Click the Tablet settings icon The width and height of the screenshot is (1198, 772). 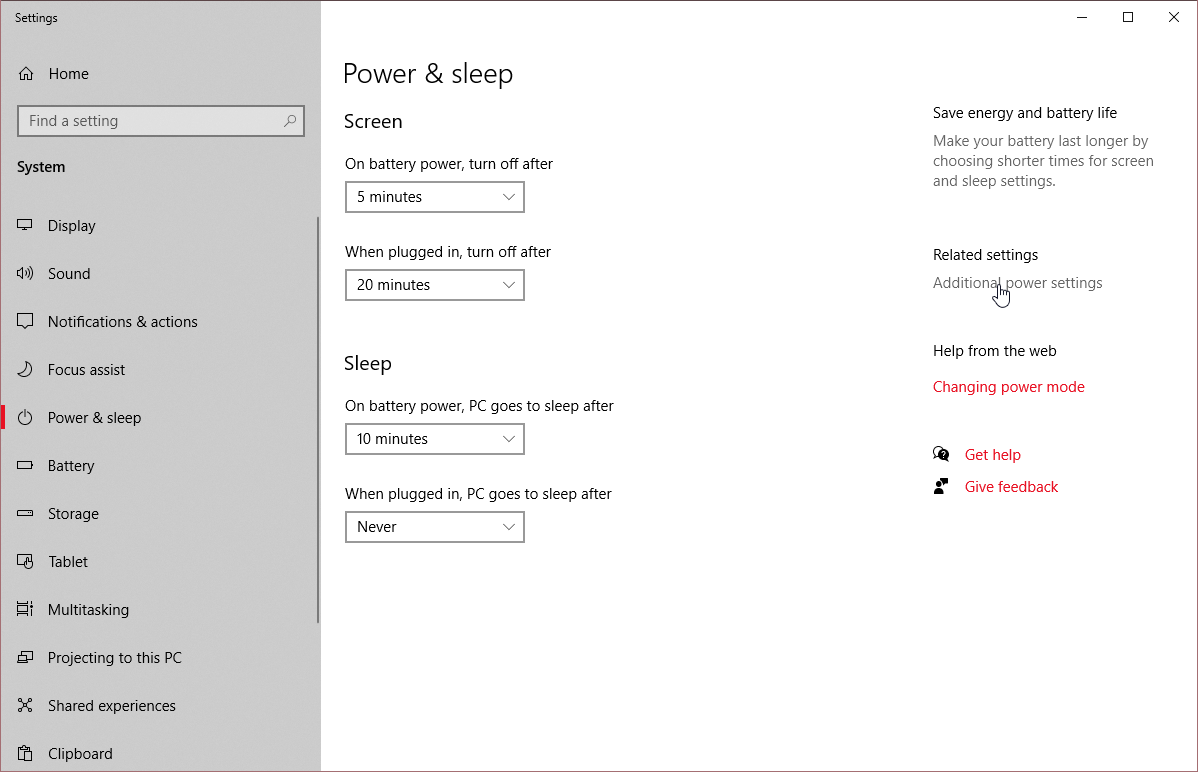pos(24,561)
